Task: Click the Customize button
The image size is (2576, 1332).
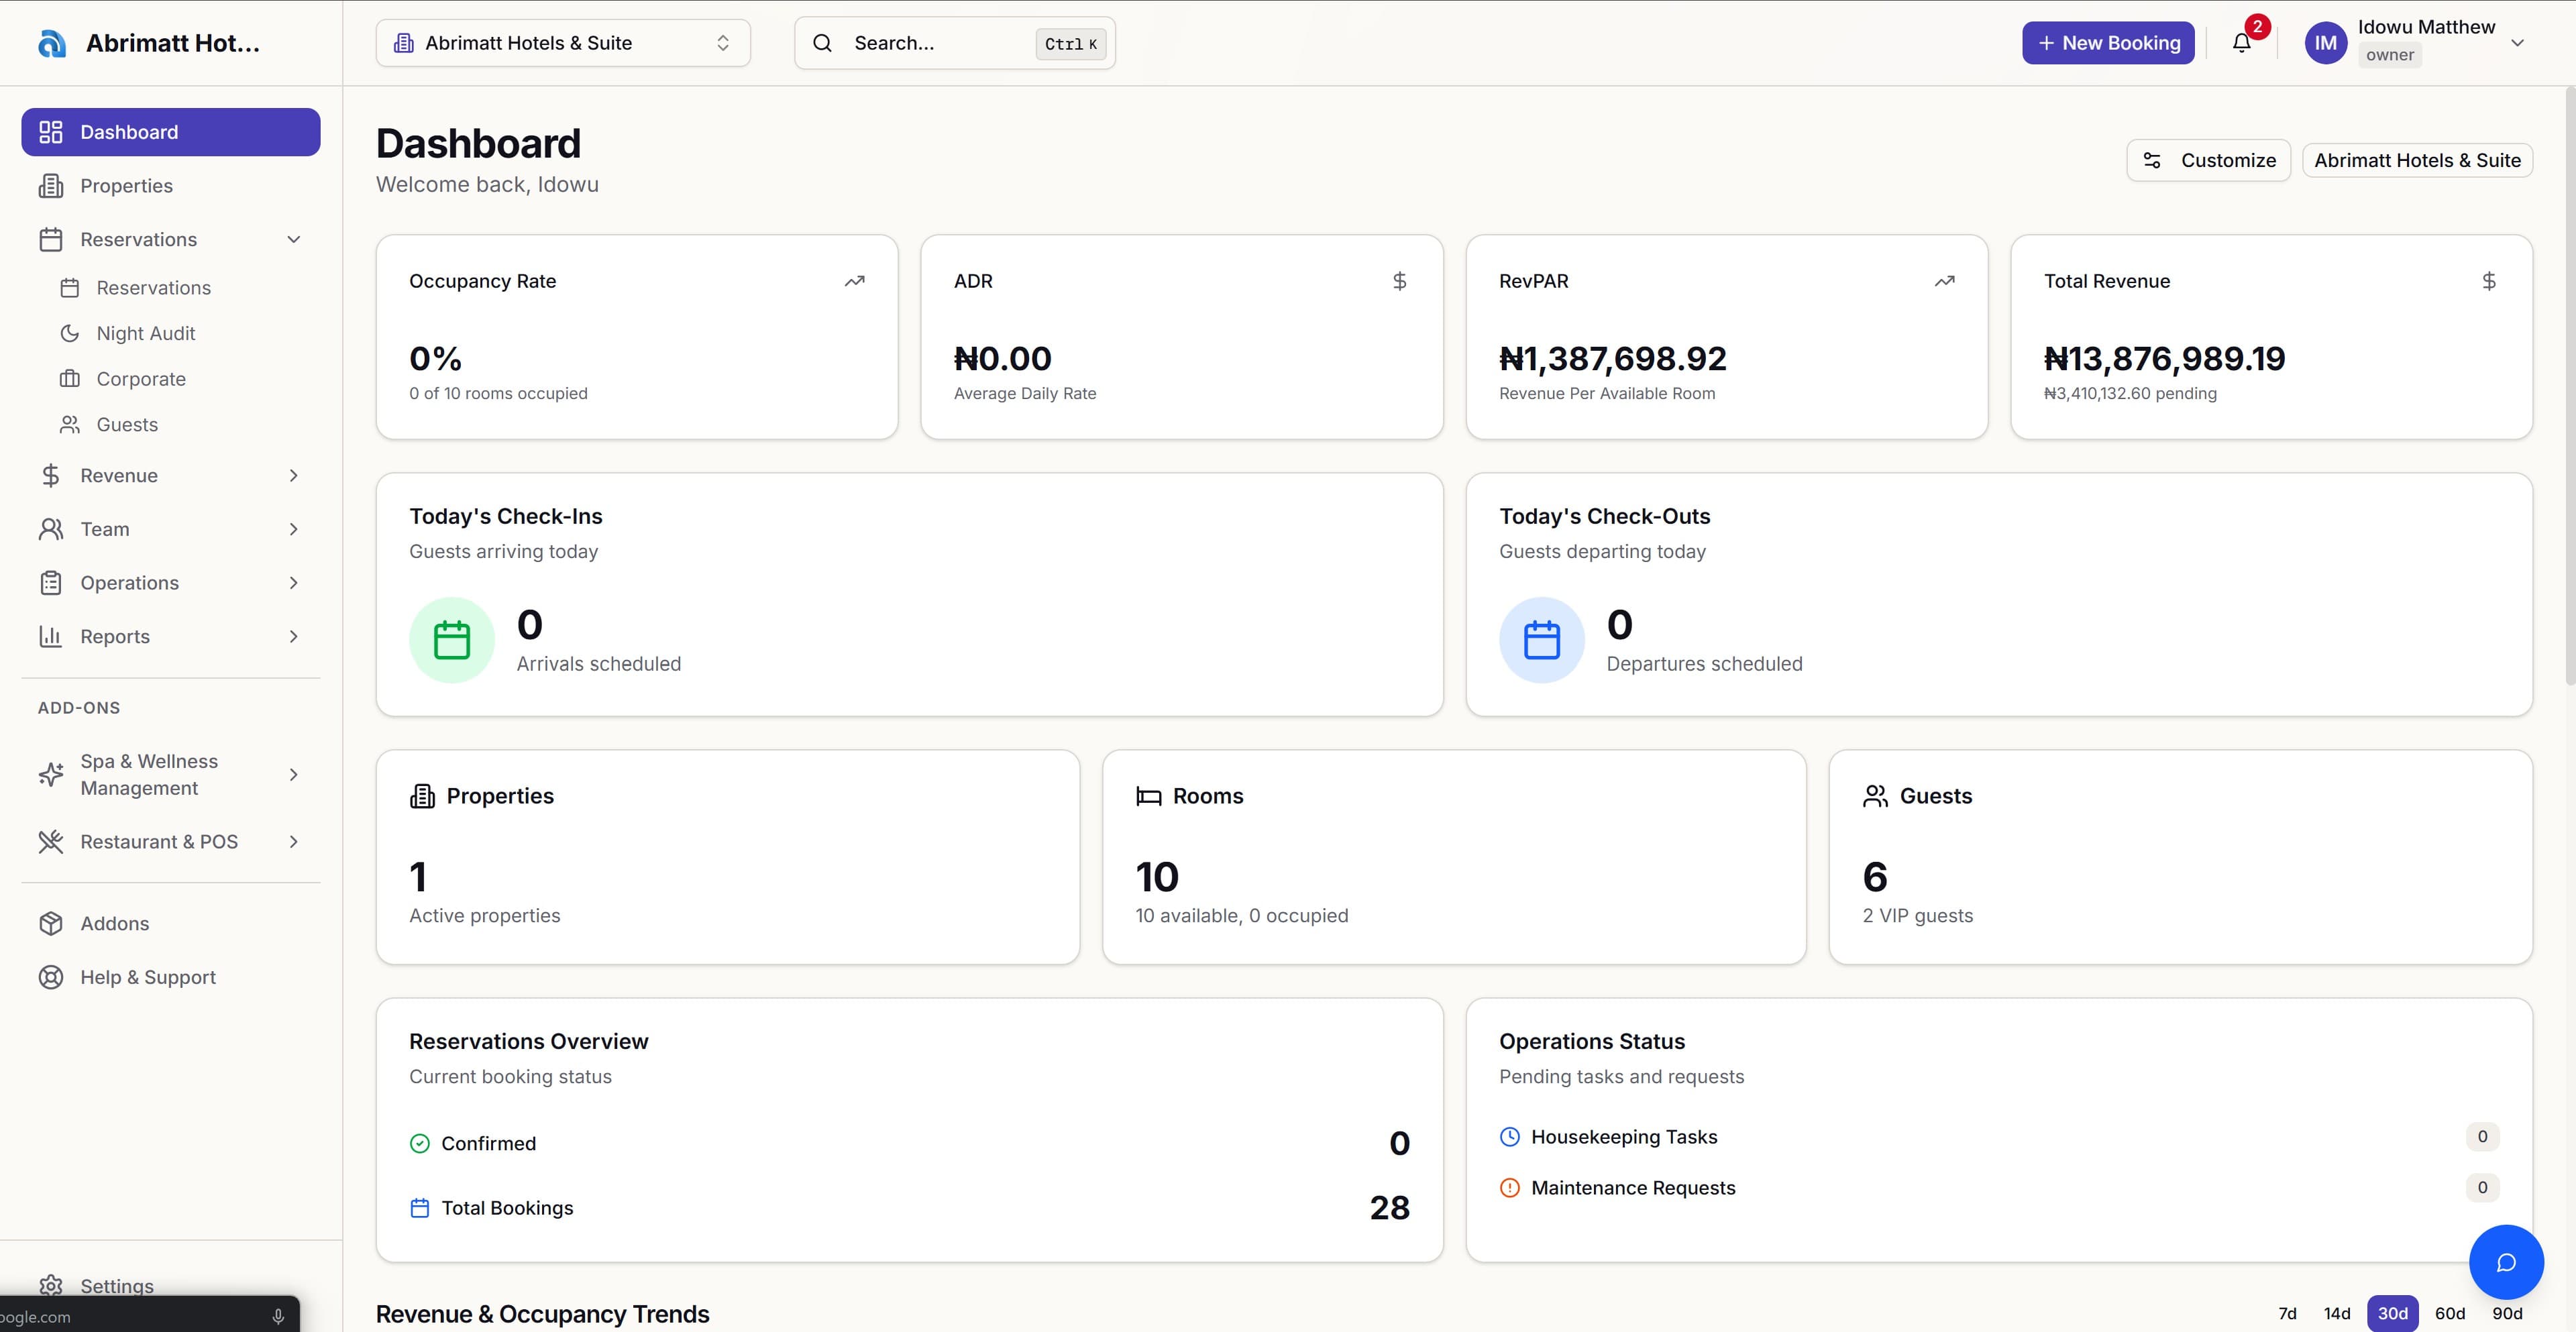Action: tap(2208, 160)
